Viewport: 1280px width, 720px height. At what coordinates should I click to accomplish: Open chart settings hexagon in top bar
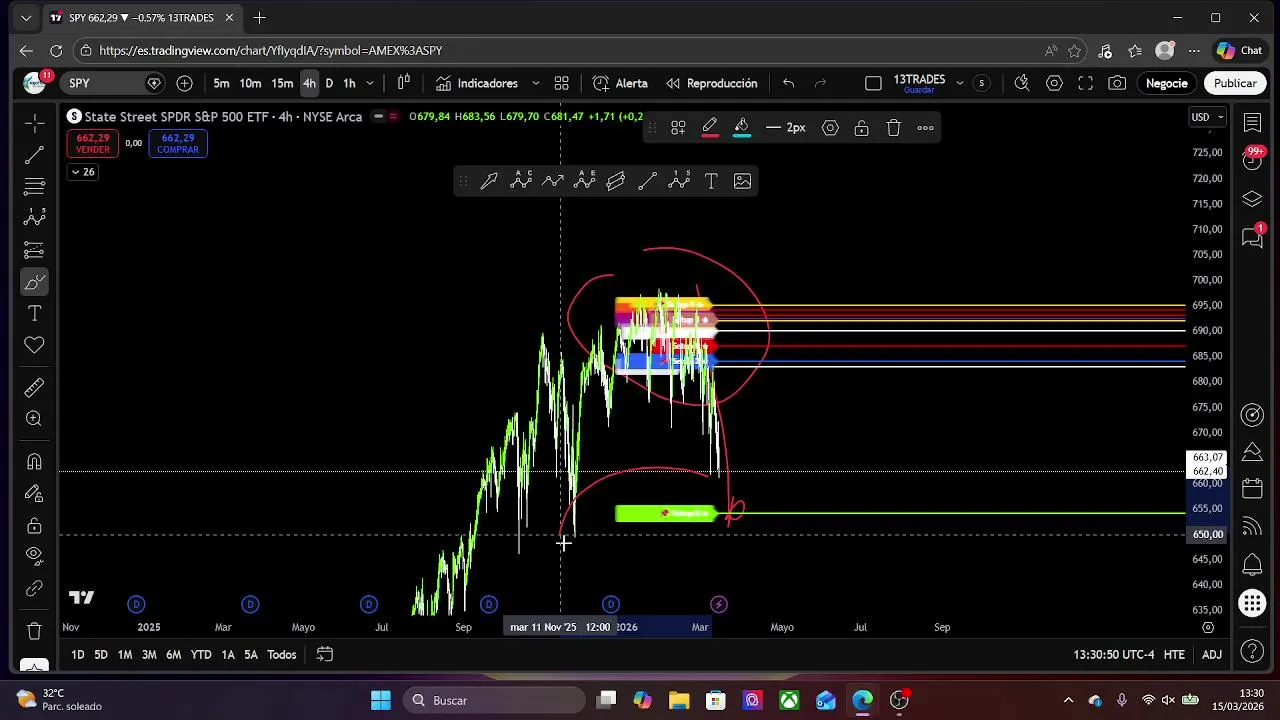pyautogui.click(x=1054, y=83)
